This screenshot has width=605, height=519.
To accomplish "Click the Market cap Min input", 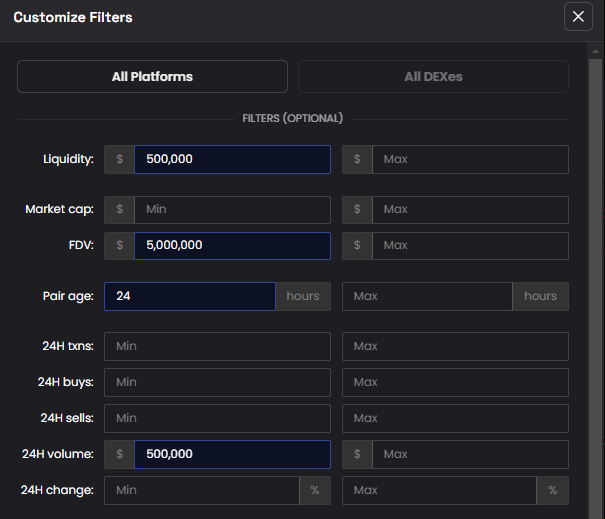I will tap(232, 210).
